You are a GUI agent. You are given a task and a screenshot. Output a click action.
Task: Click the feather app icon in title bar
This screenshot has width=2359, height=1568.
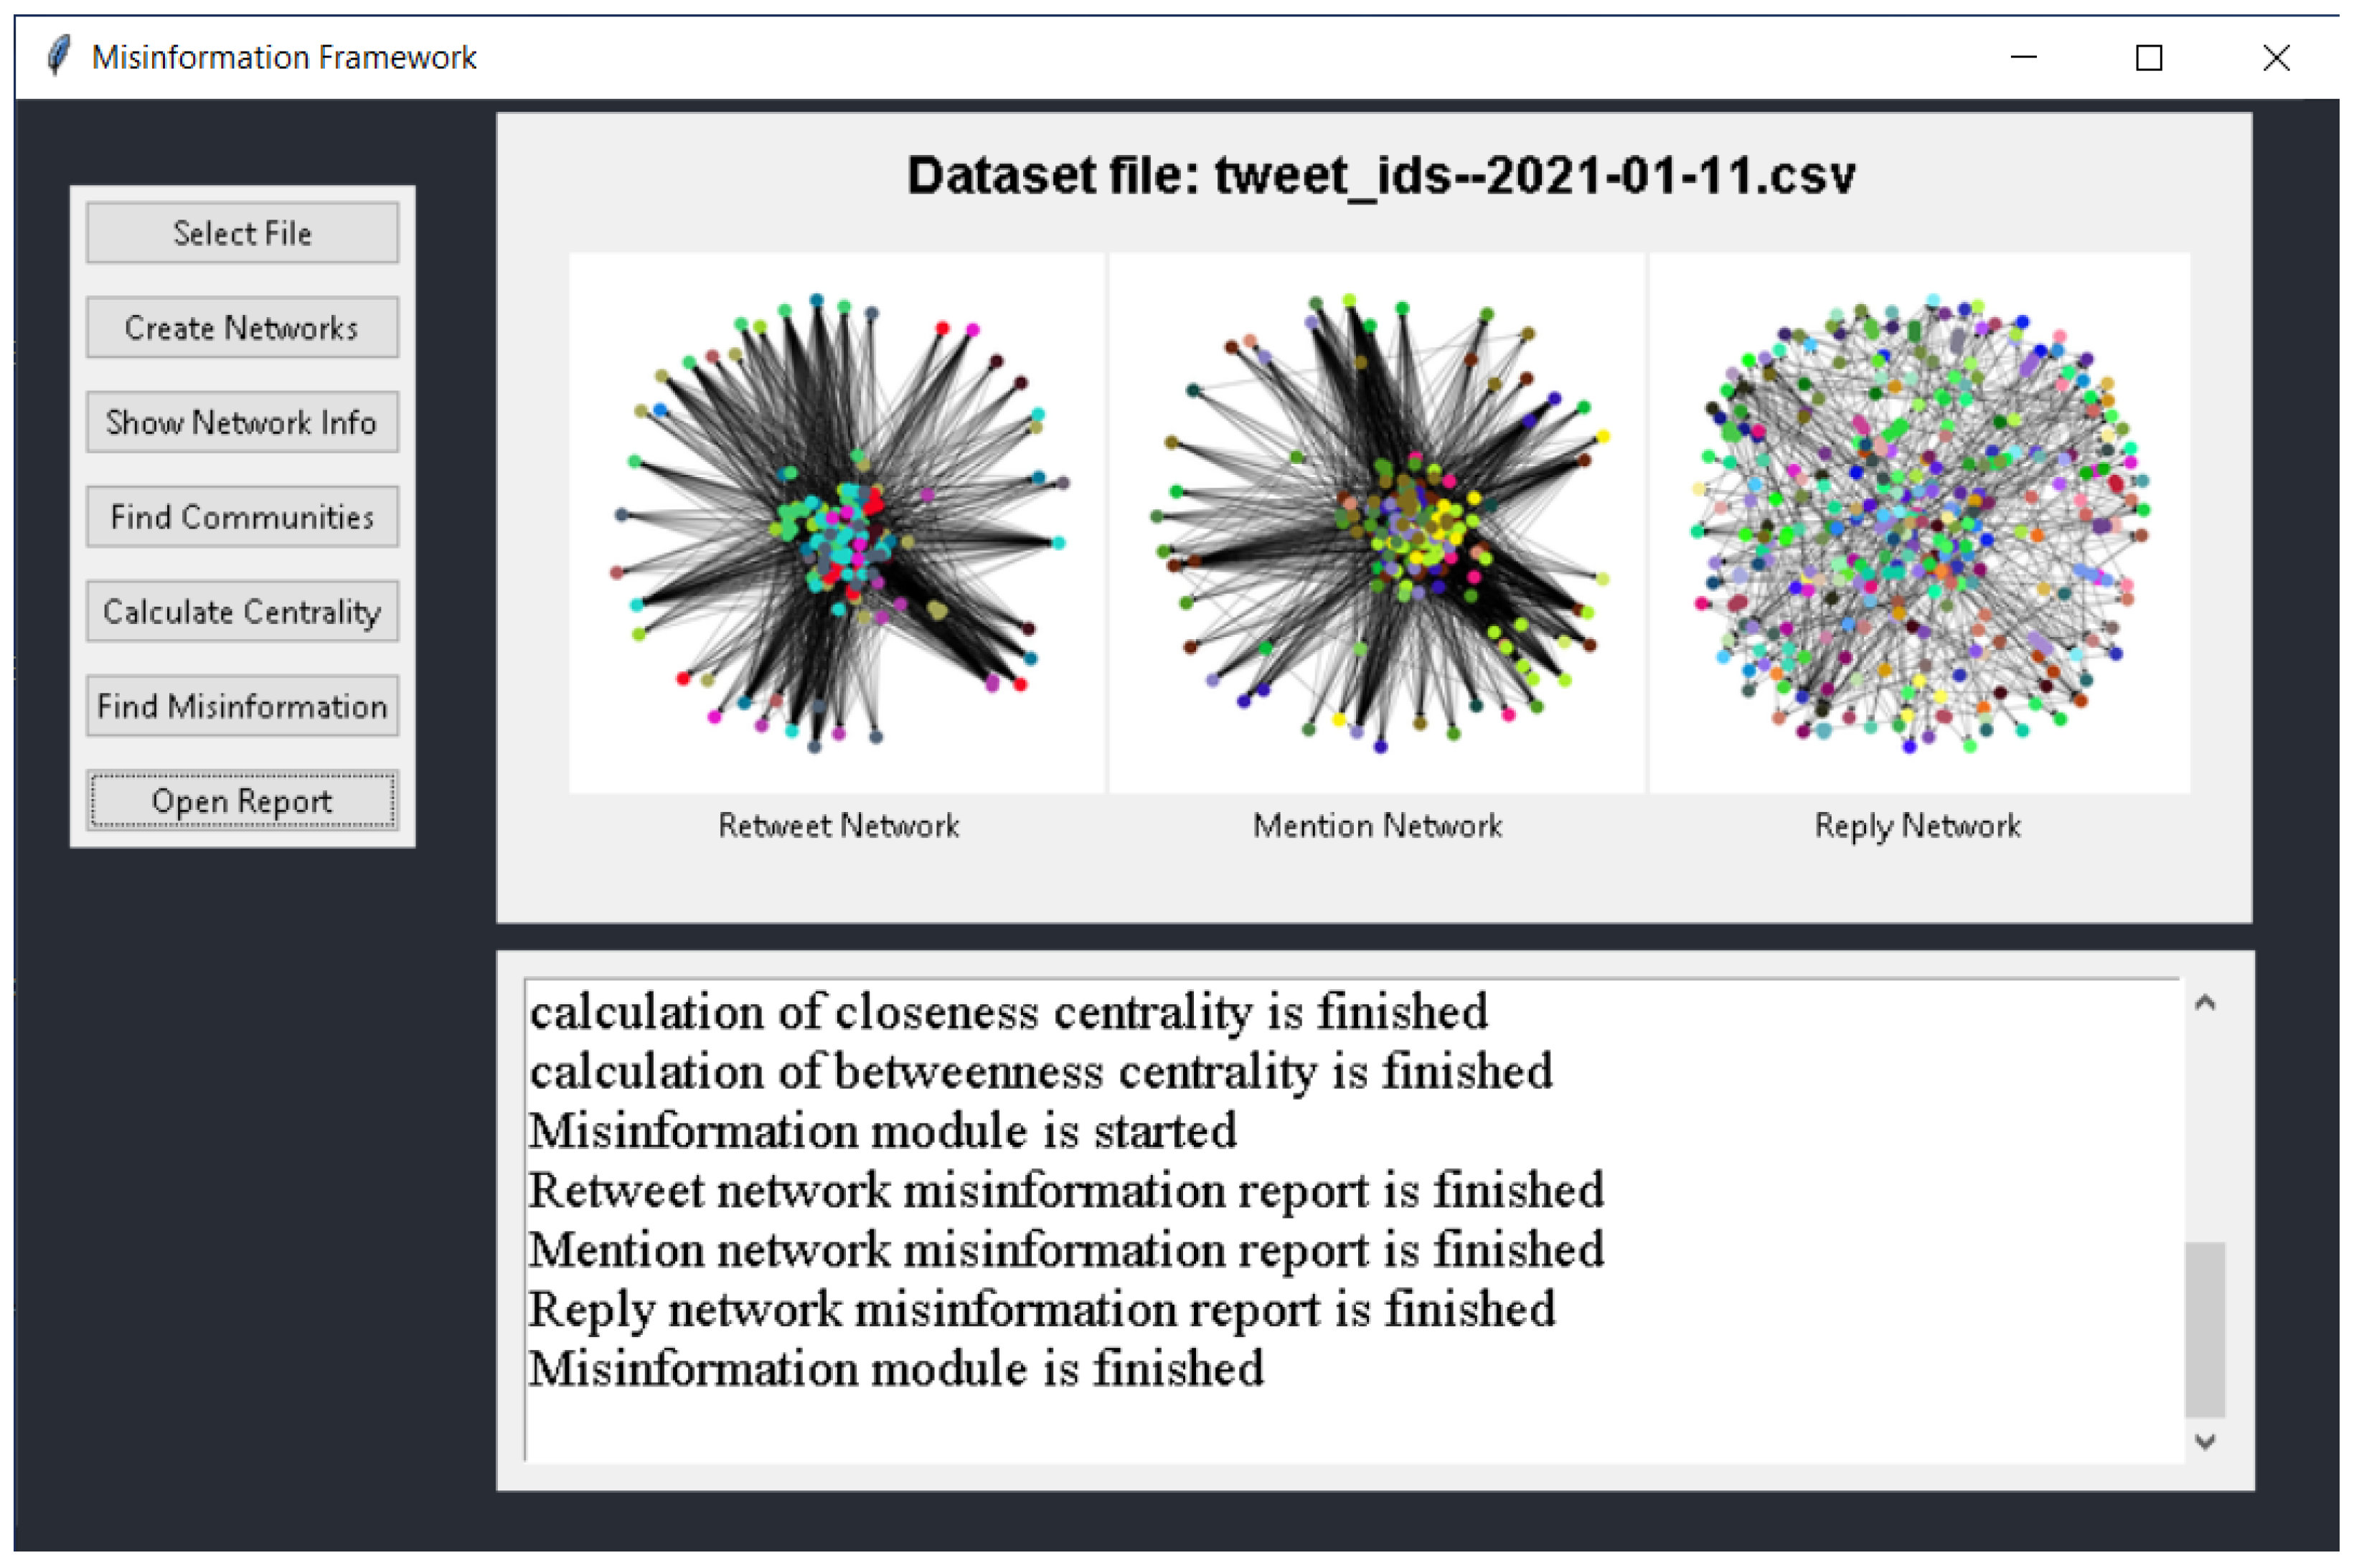tap(59, 56)
